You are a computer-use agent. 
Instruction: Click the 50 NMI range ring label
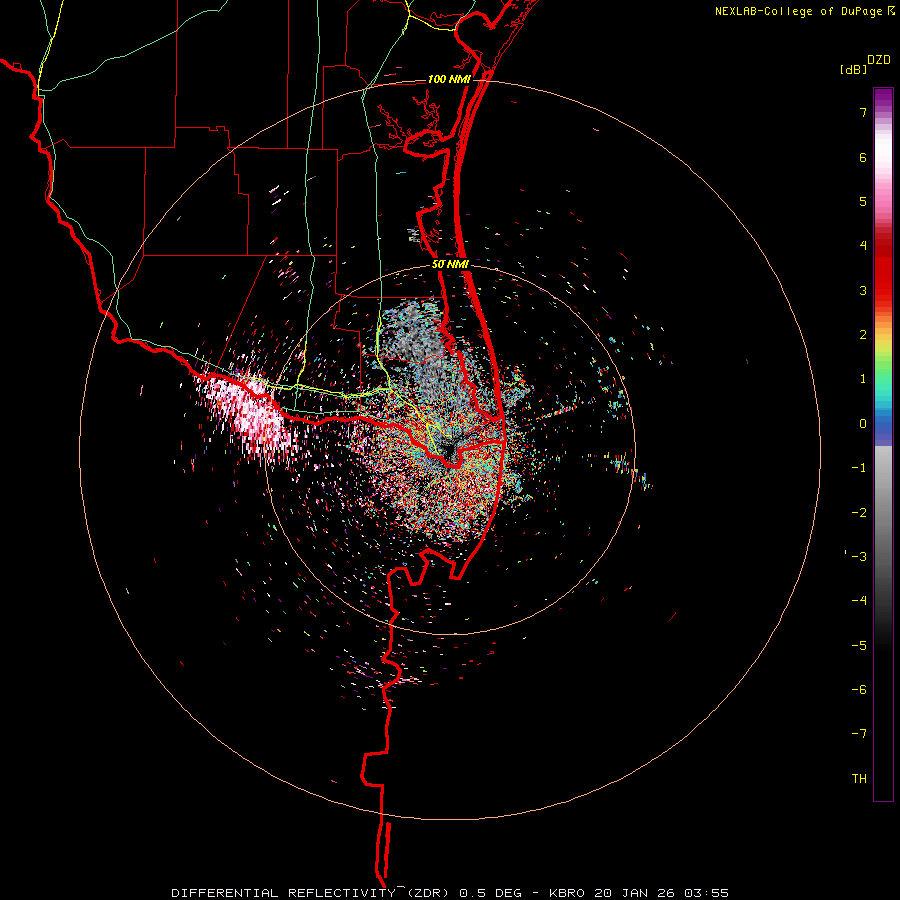451,265
